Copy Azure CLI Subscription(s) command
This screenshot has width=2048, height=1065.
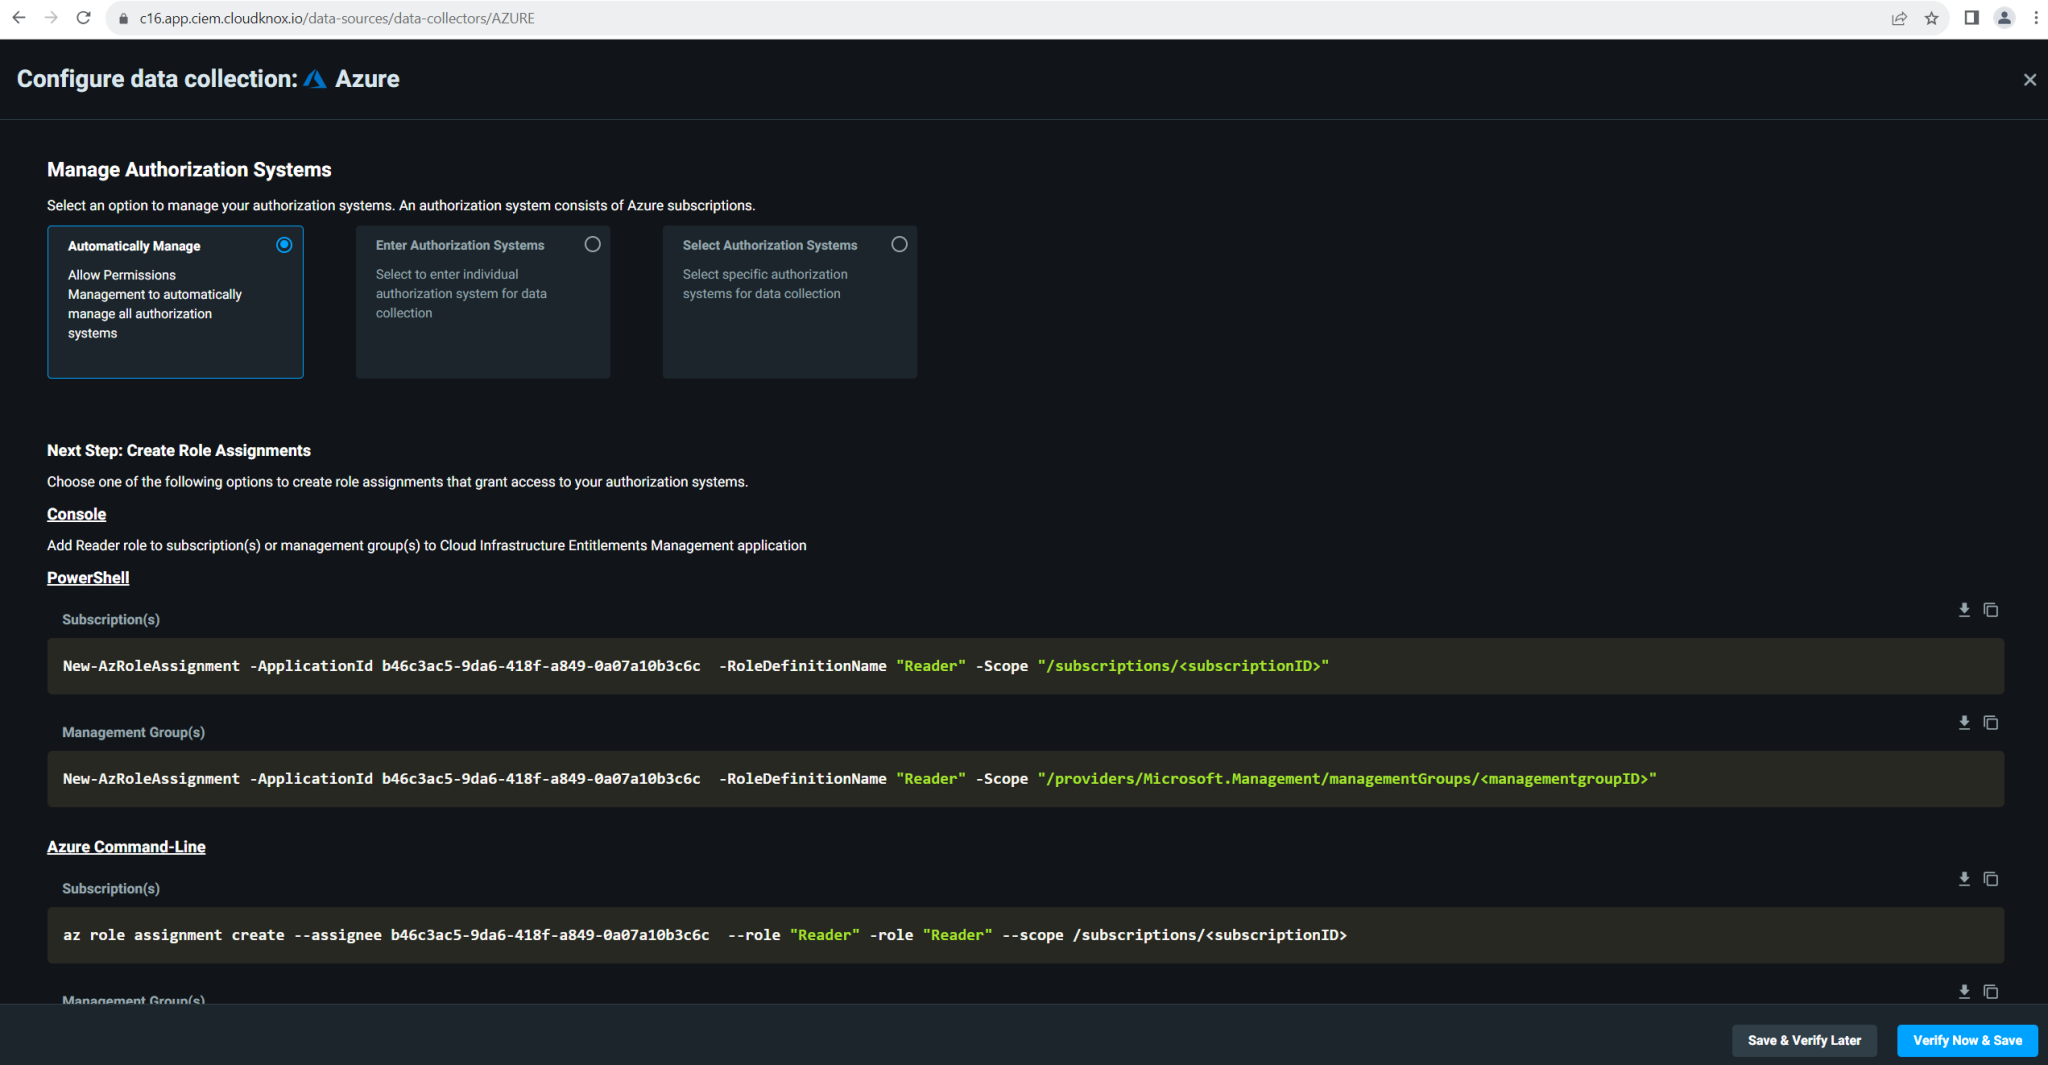1991,879
